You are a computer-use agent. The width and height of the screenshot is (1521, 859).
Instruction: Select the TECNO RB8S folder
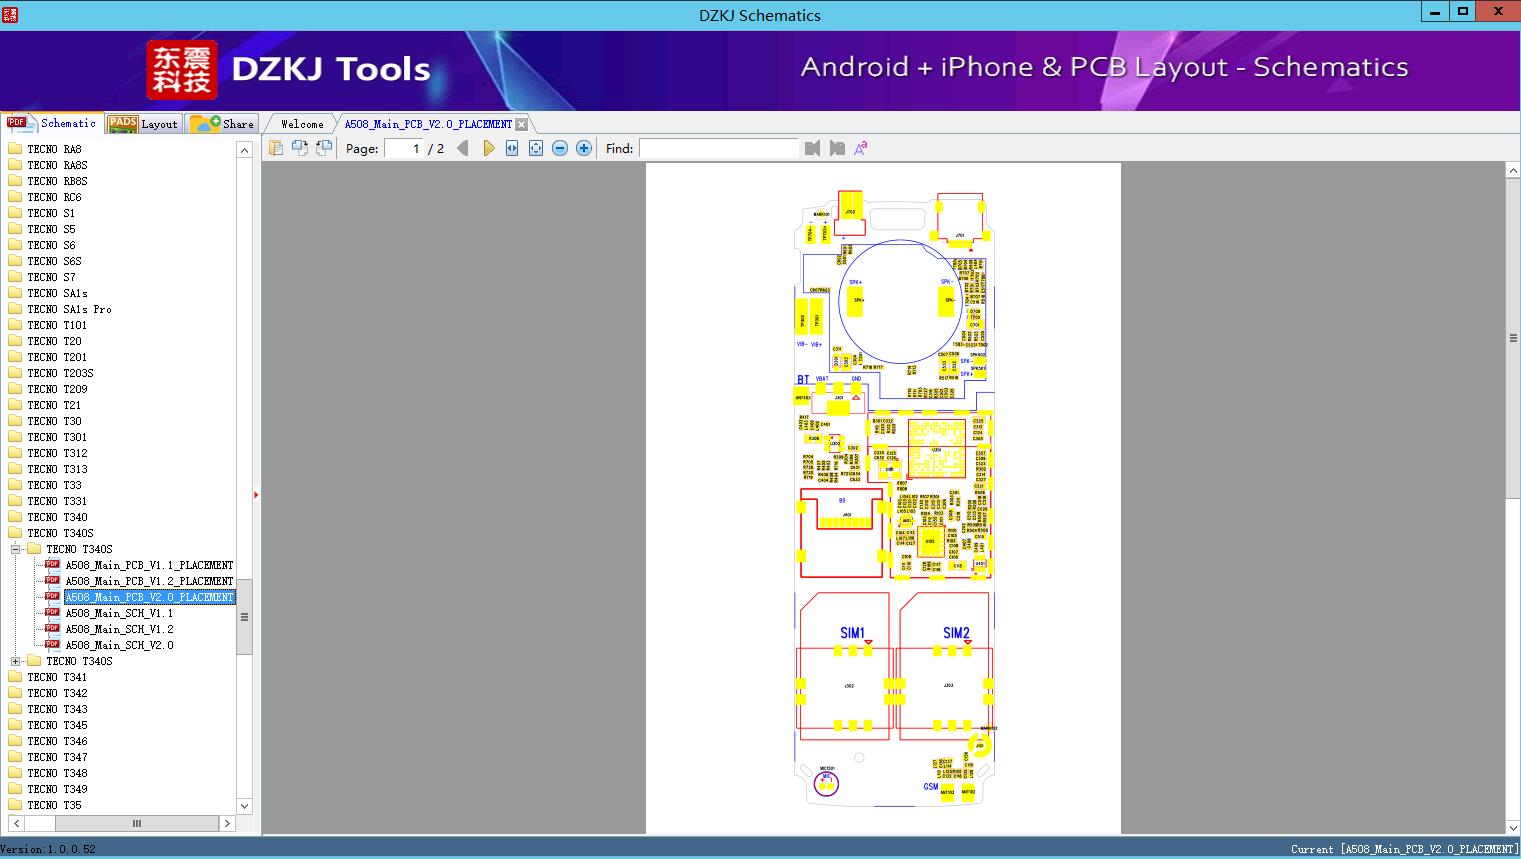click(57, 181)
